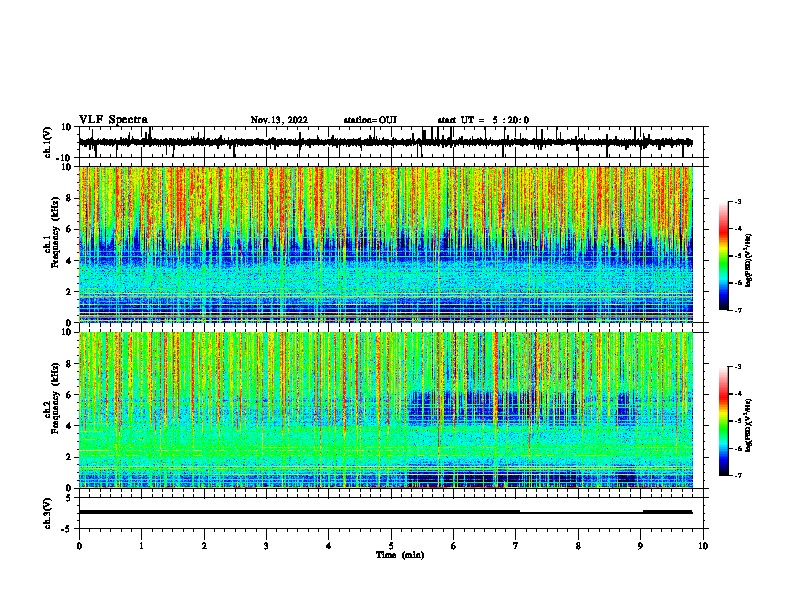
Task: Click the "2" tick on the time axis
Action: (x=204, y=546)
